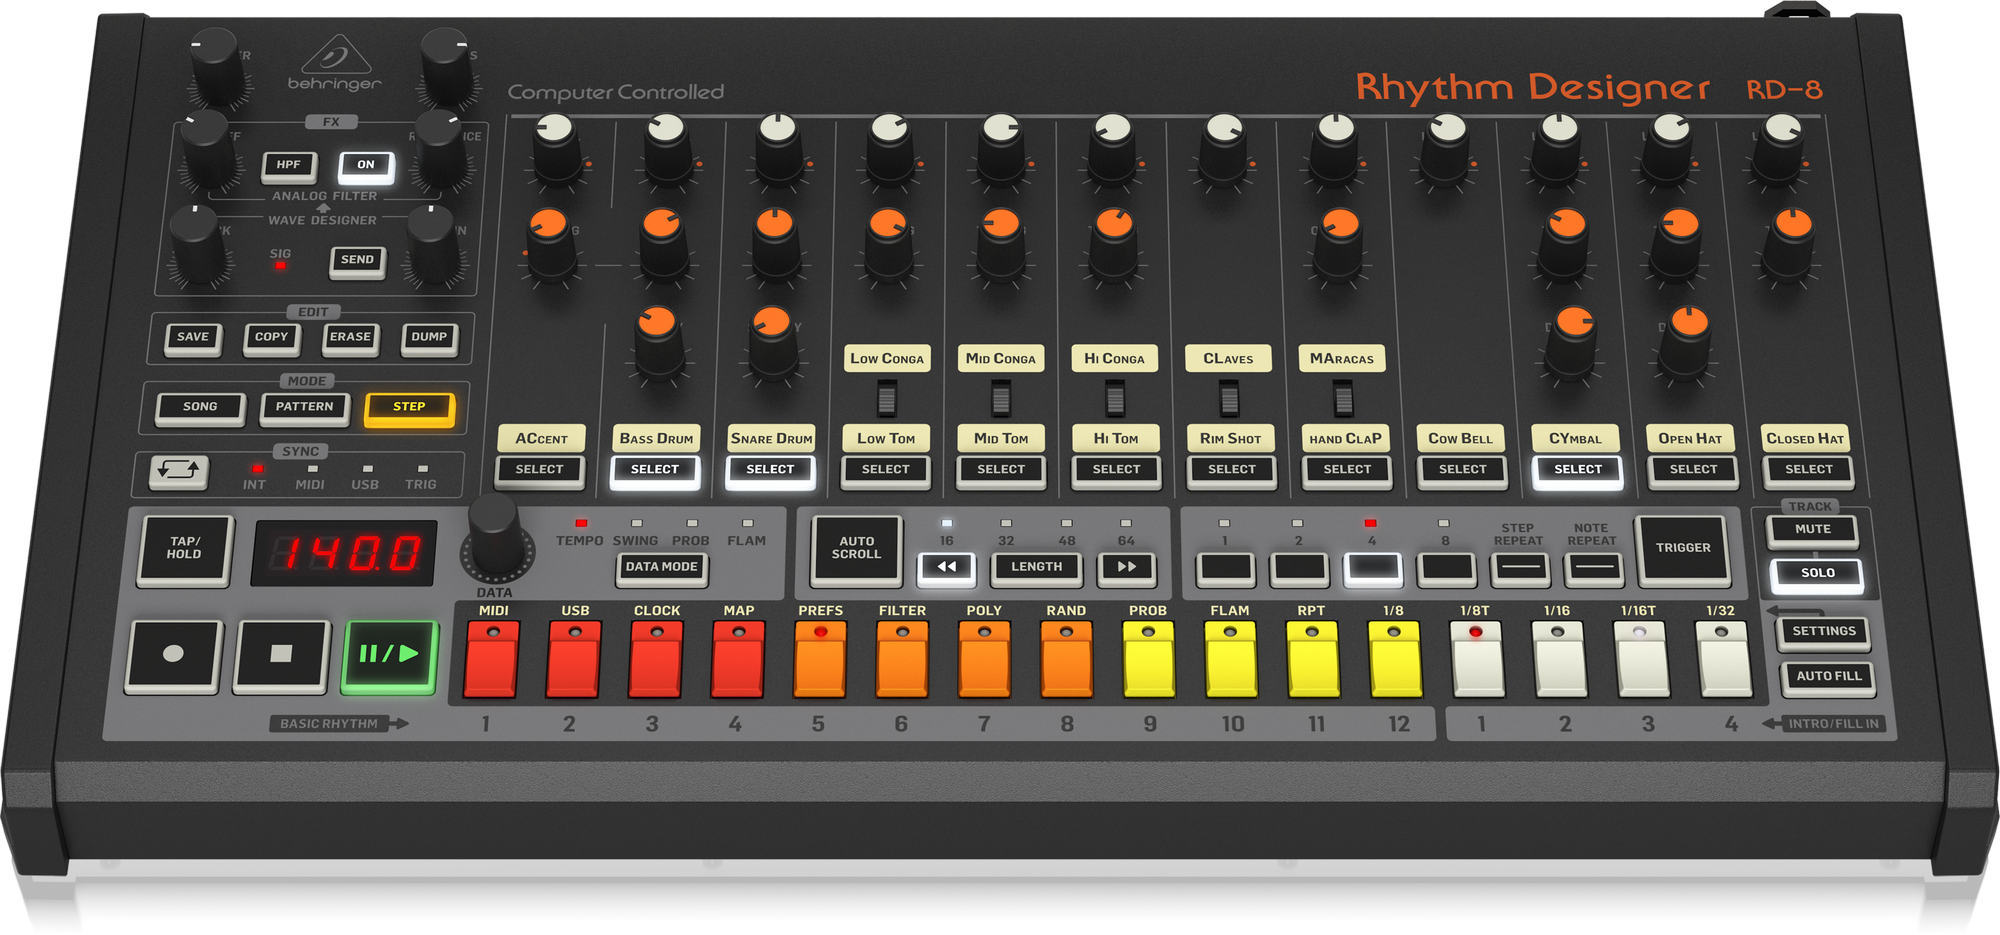2000x935 pixels.
Task: Click the ERASE edit button
Action: [x=350, y=338]
